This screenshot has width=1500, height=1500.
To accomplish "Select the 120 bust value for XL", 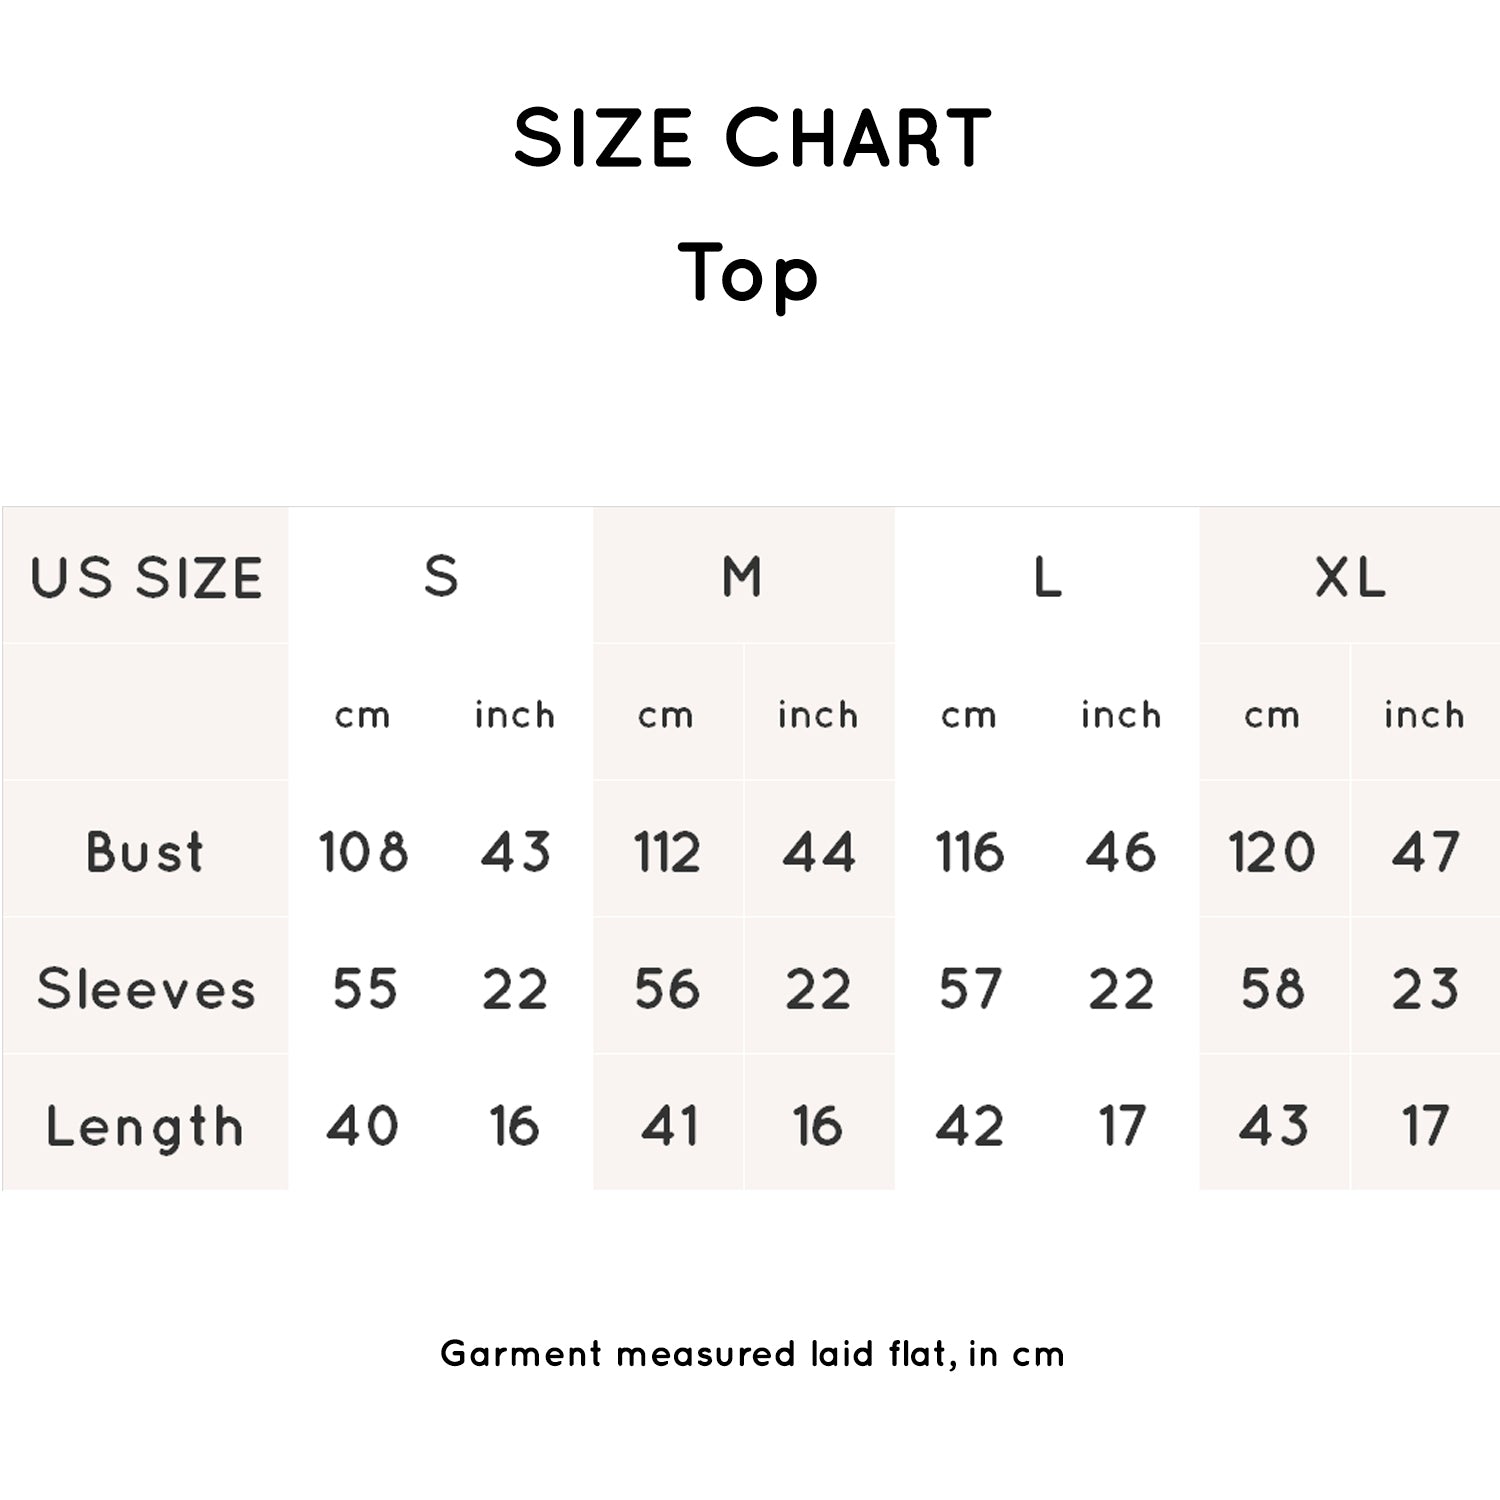I will click(x=1272, y=852).
